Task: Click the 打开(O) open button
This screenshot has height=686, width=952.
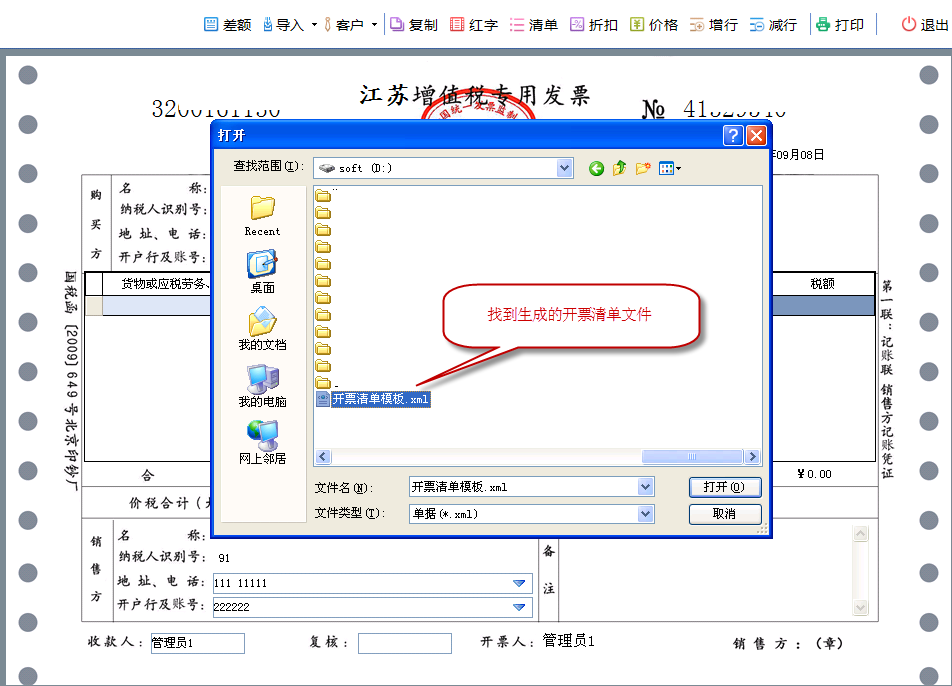Action: (724, 487)
